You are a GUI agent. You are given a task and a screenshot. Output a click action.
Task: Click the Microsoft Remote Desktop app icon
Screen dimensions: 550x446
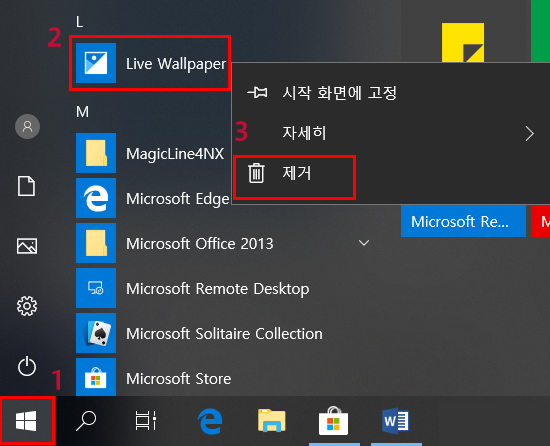[x=96, y=288]
